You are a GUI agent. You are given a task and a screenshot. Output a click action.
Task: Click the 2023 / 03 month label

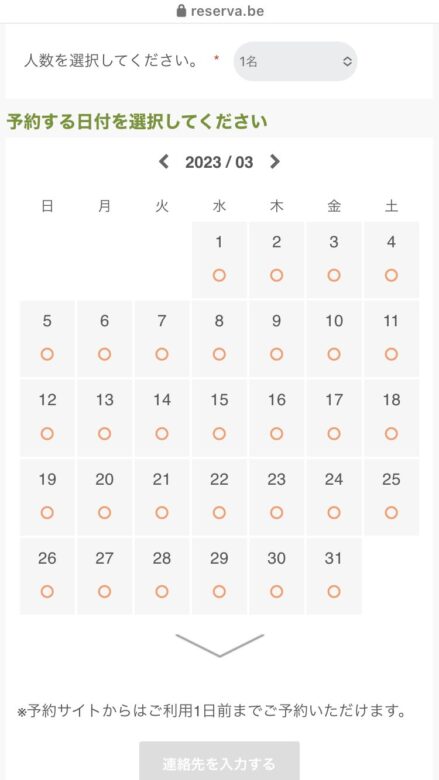point(219,162)
